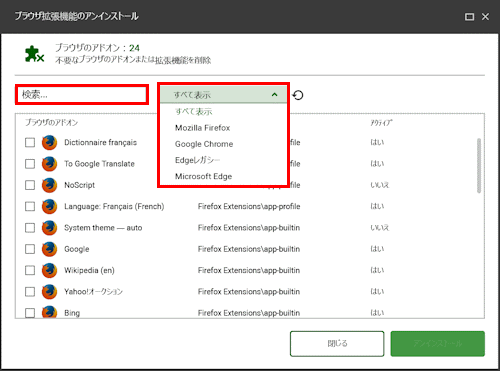
Task: Select the Google add-on checkbox
Action: pos(30,249)
